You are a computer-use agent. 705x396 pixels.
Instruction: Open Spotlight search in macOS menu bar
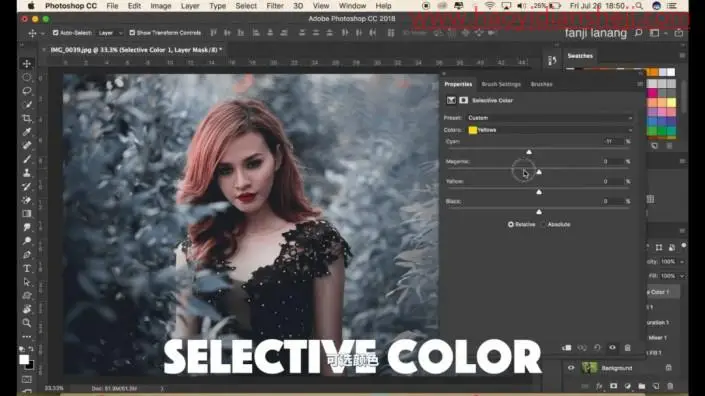click(638, 6)
